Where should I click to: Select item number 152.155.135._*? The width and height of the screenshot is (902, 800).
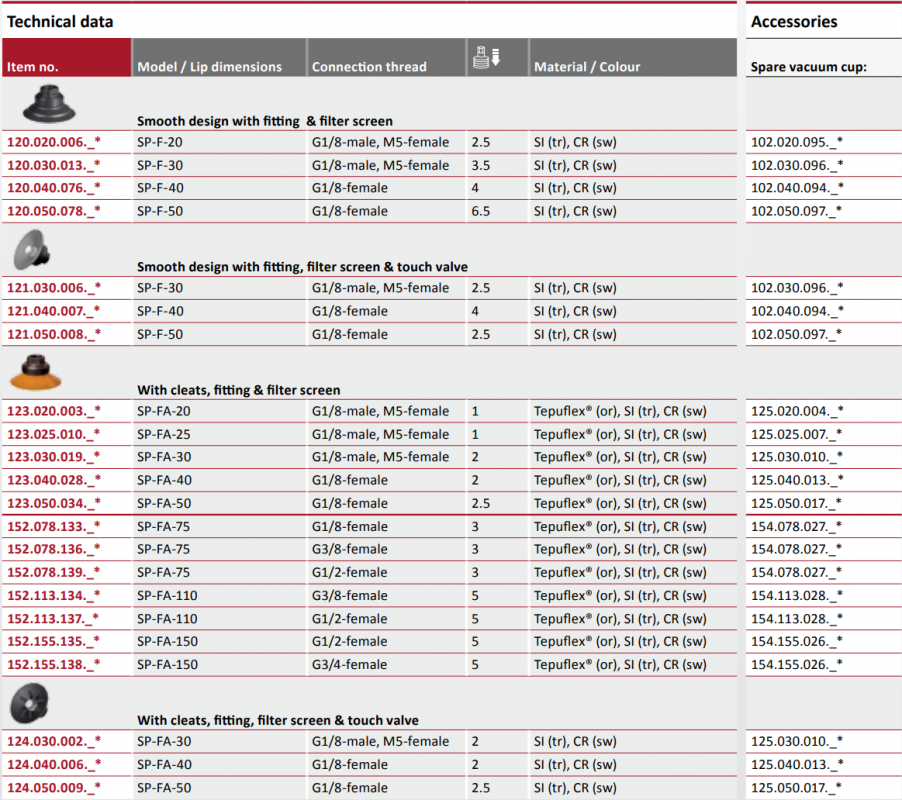53,641
